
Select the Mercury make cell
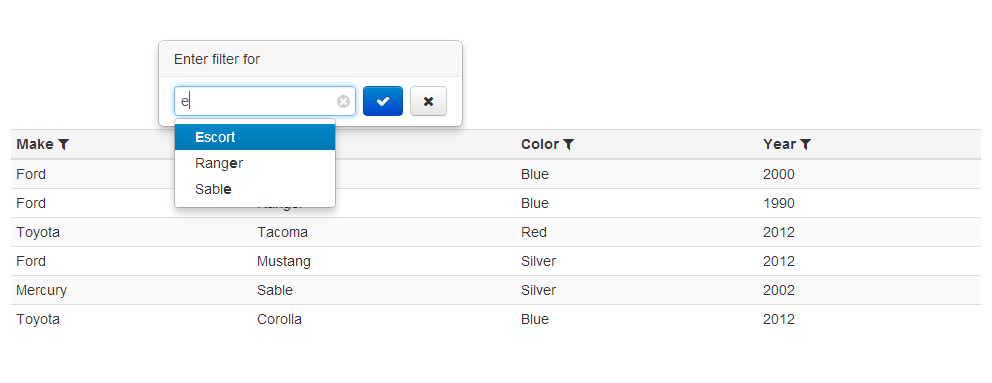(42, 291)
